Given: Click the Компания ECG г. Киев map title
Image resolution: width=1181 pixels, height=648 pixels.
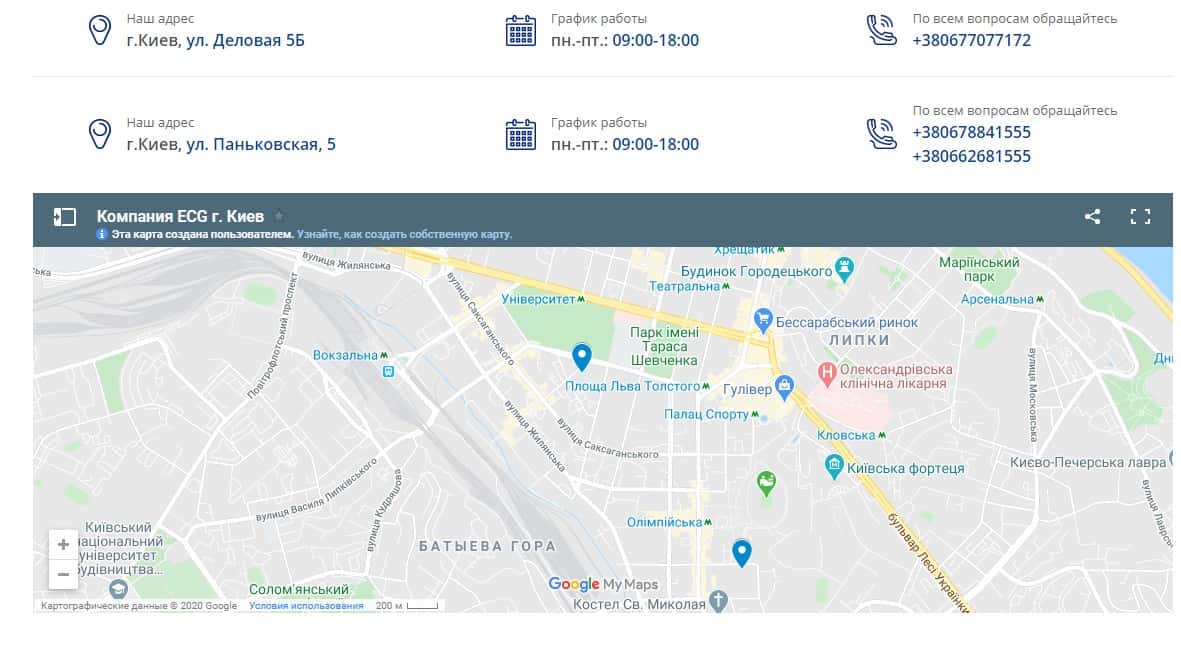Looking at the screenshot, I should (180, 216).
